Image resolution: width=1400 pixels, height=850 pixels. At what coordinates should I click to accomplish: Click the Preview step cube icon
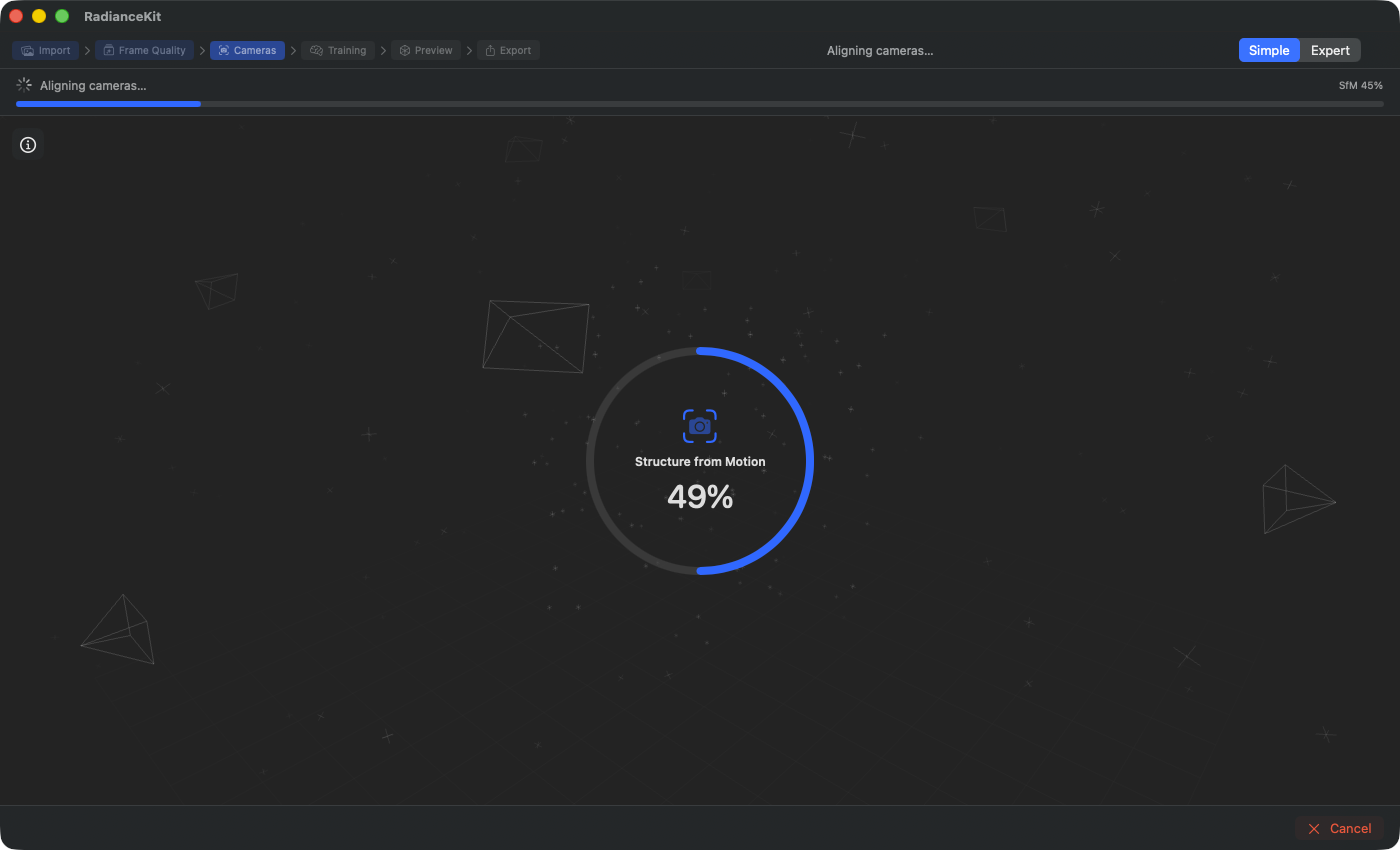[405, 50]
